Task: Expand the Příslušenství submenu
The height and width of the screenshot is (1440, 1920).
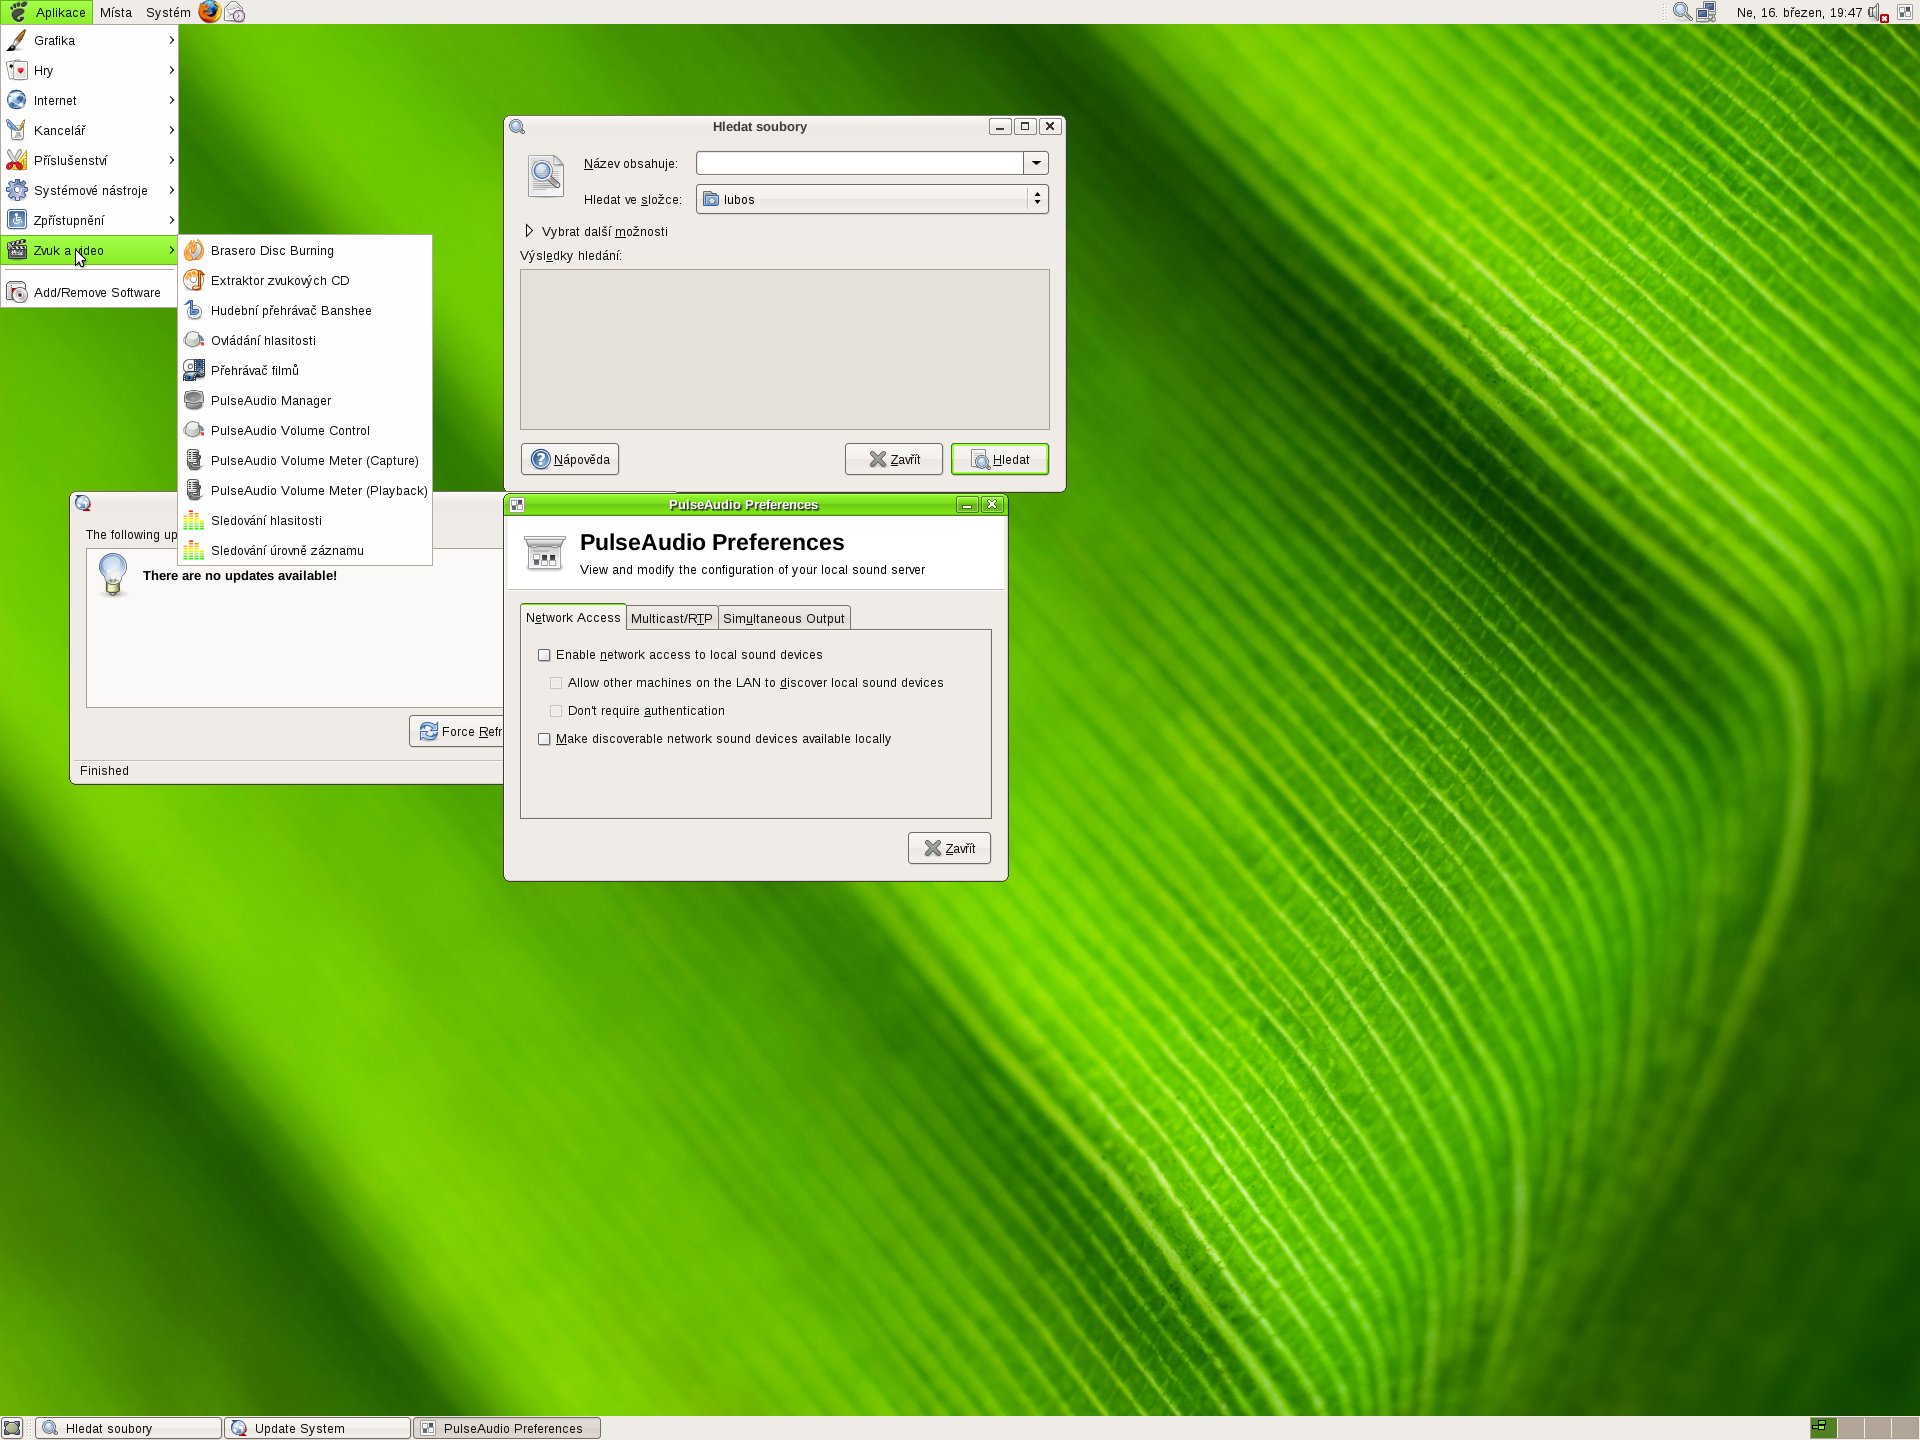Action: point(89,160)
